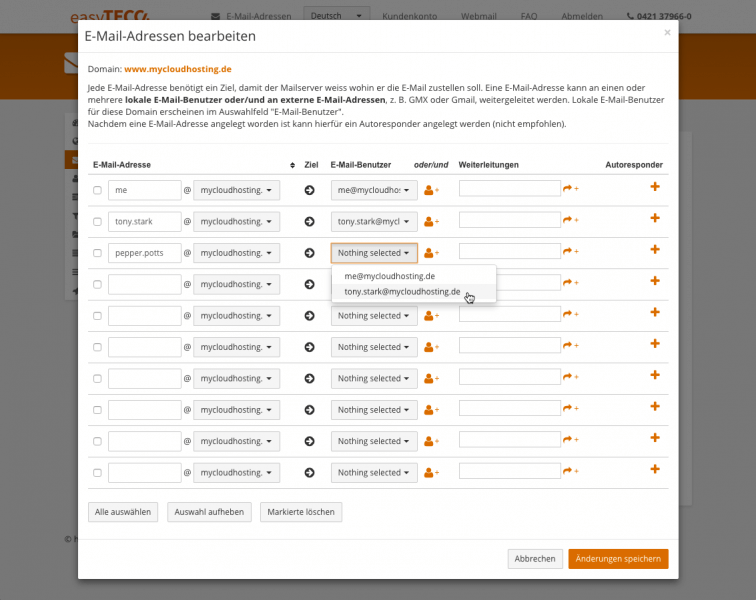Tick the checkbox in fifth row
The height and width of the screenshot is (600, 756).
coord(97,315)
